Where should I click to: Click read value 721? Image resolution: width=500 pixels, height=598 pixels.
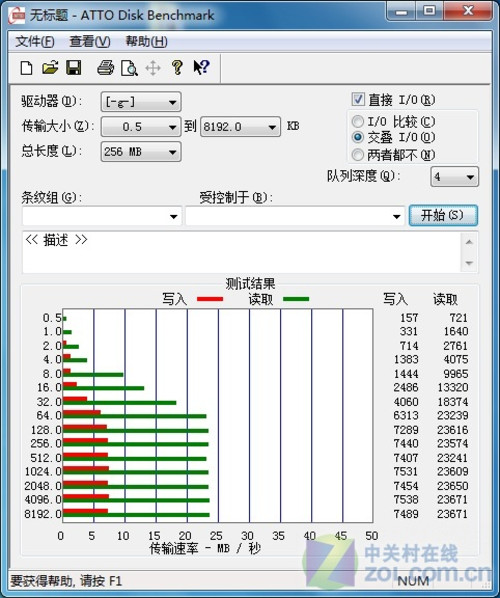coord(458,318)
